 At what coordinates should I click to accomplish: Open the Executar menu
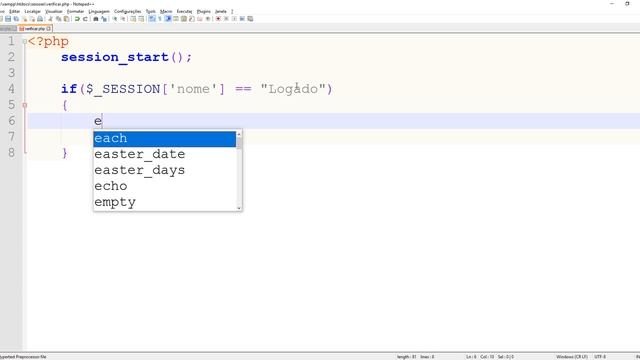184,11
